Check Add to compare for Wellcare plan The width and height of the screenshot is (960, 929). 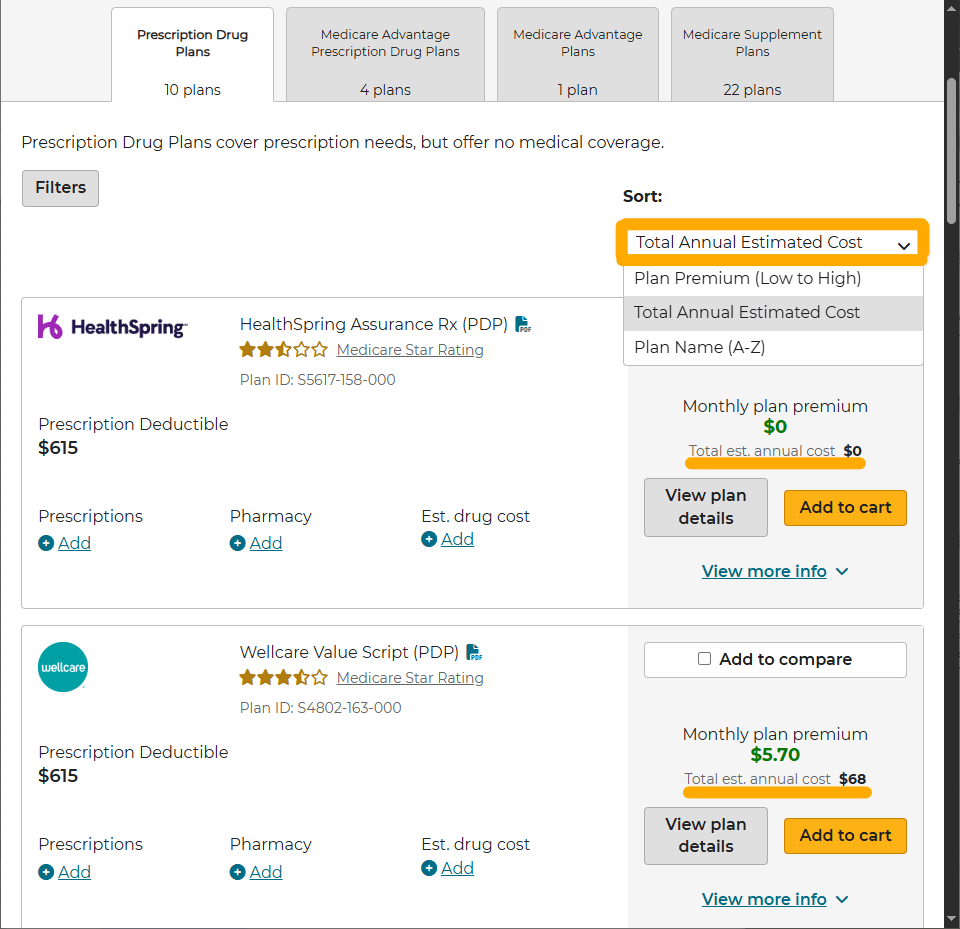705,659
